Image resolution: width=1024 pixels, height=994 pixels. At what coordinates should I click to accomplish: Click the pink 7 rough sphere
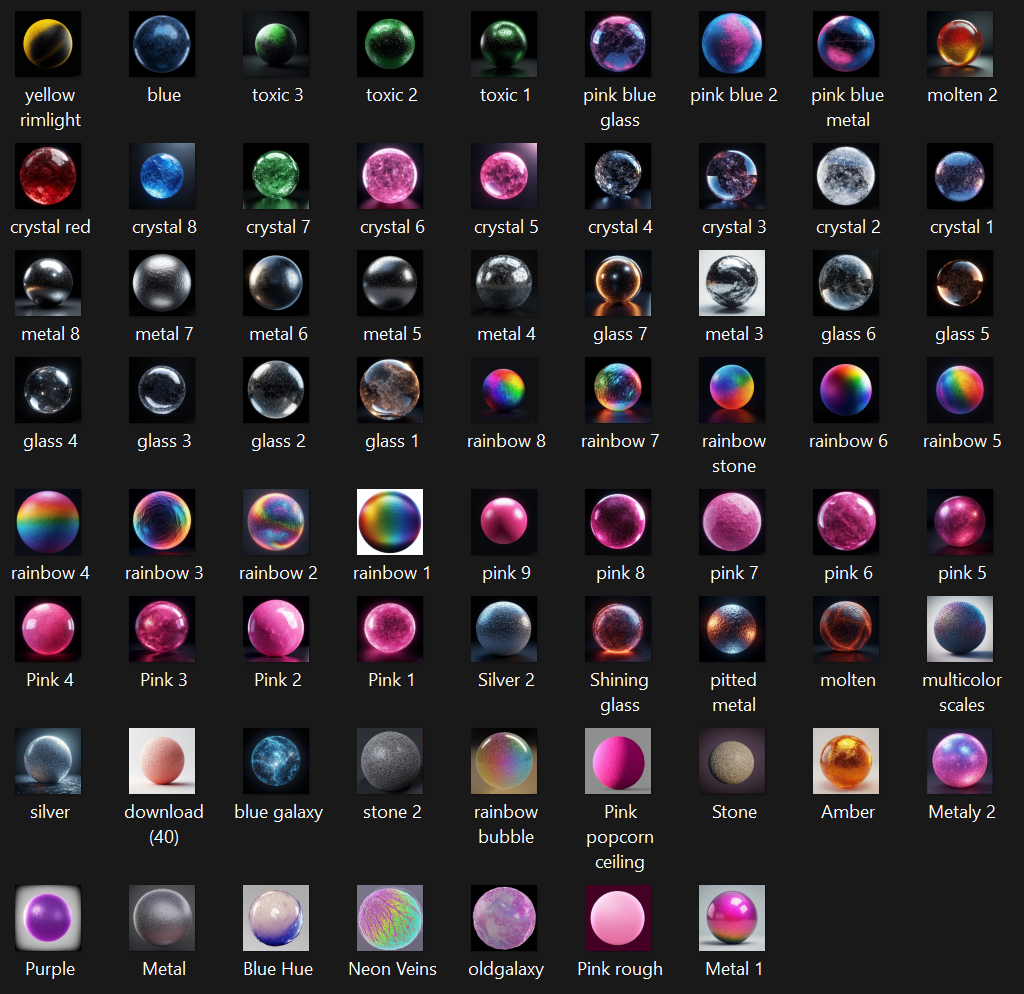click(731, 522)
